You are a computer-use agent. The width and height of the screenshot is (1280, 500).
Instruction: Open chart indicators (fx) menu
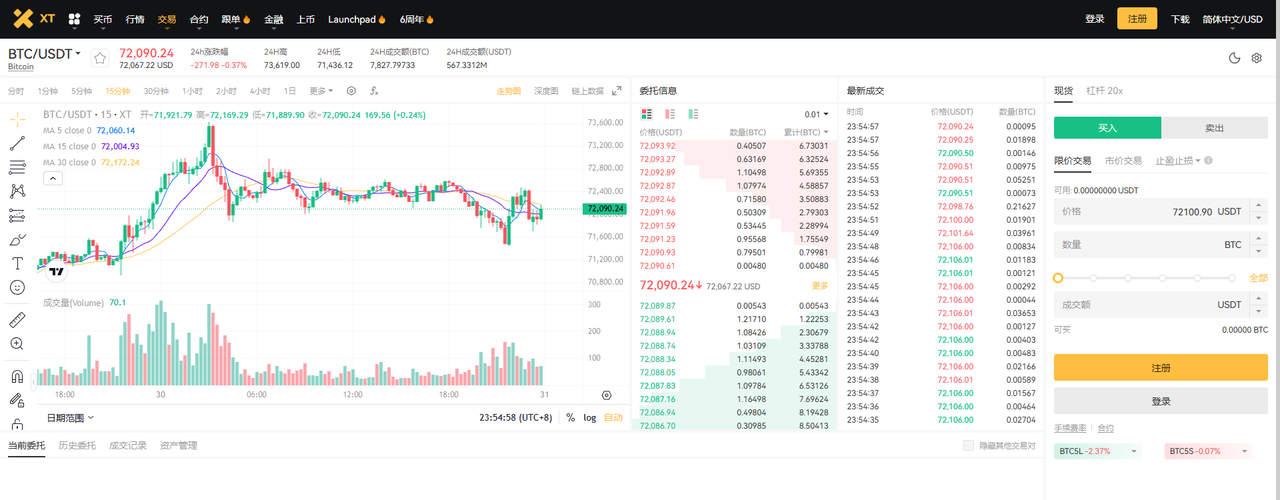374,91
